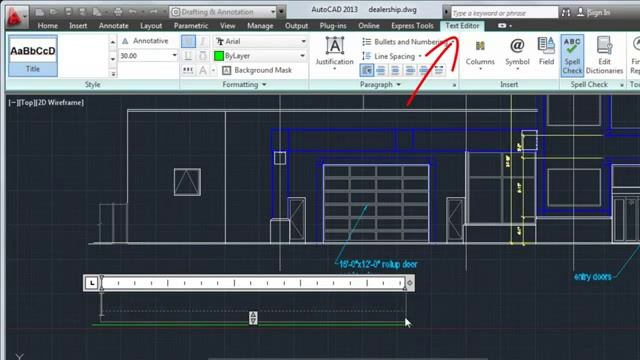The height and width of the screenshot is (360, 640).
Task: Click the Undo arrow icon
Action: click(132, 12)
